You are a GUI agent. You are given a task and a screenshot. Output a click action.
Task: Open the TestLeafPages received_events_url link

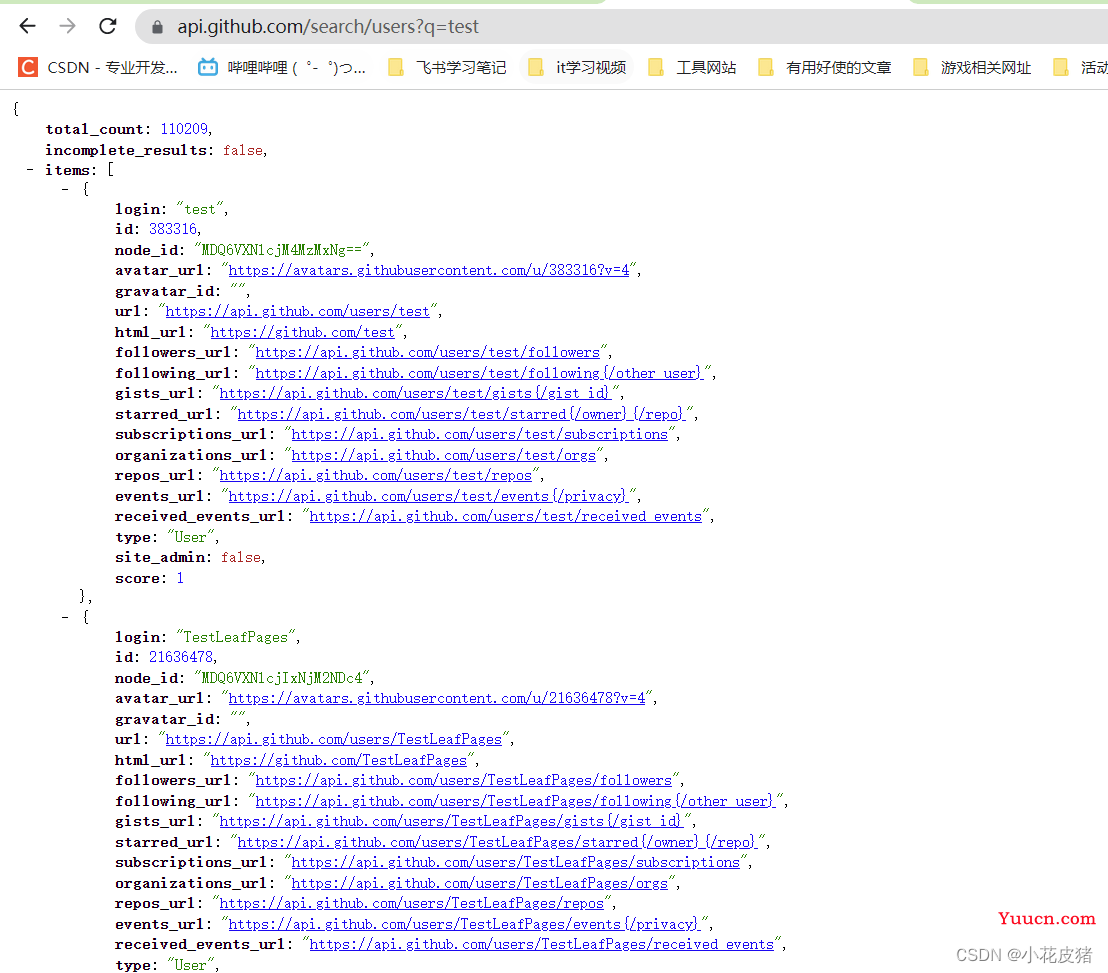541,944
